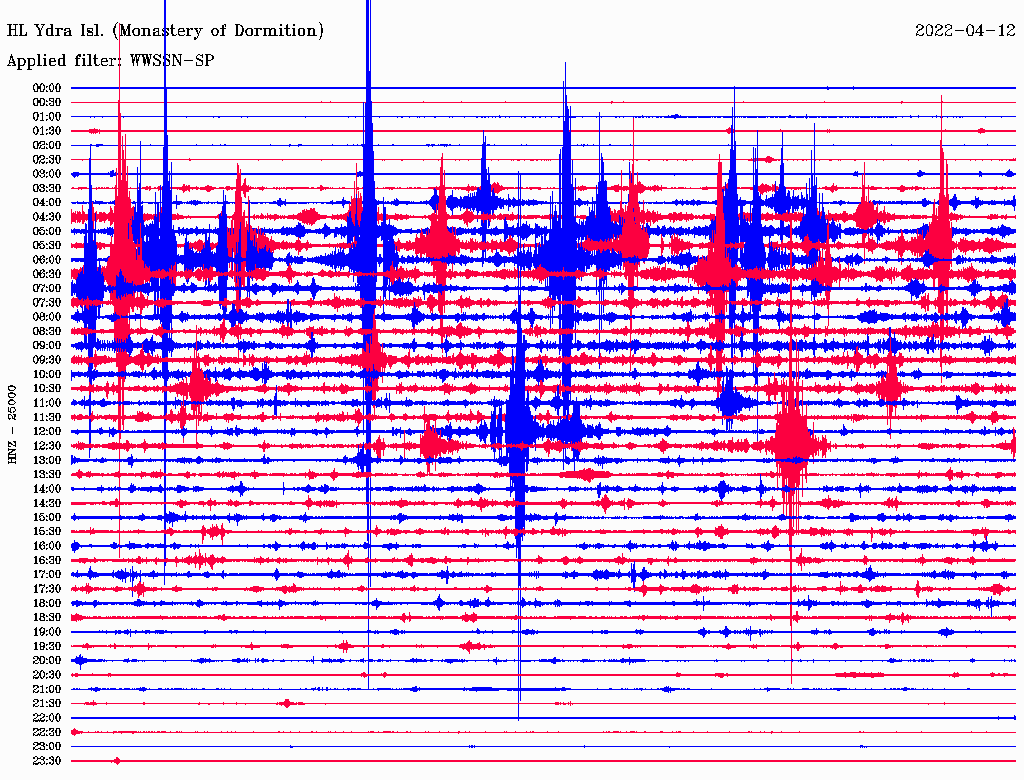This screenshot has height=780, width=1024.
Task: Click the 18:30 time label
Action: (x=46, y=617)
